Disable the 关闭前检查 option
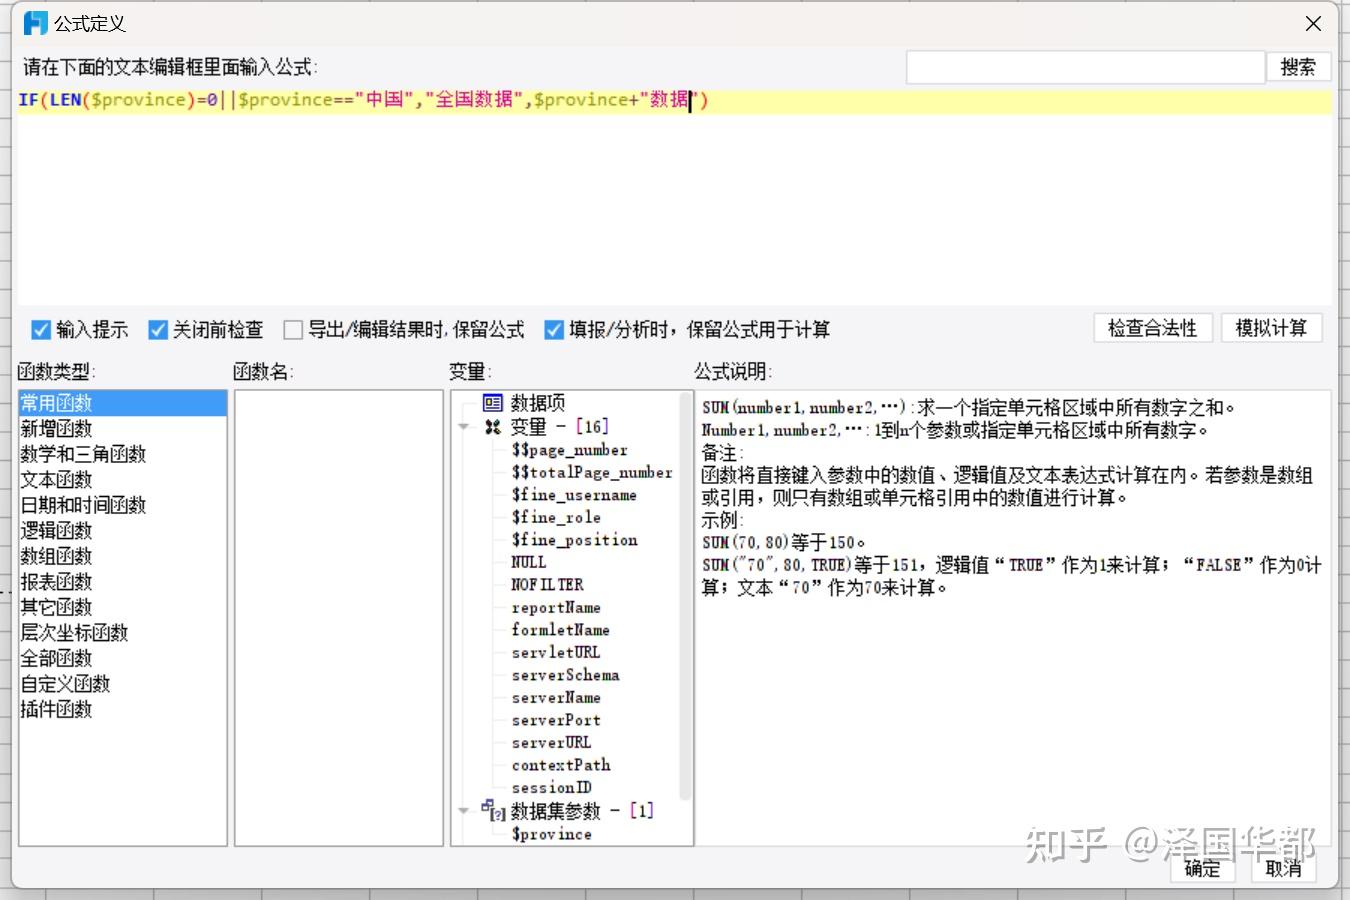This screenshot has height=900, width=1350. [158, 329]
